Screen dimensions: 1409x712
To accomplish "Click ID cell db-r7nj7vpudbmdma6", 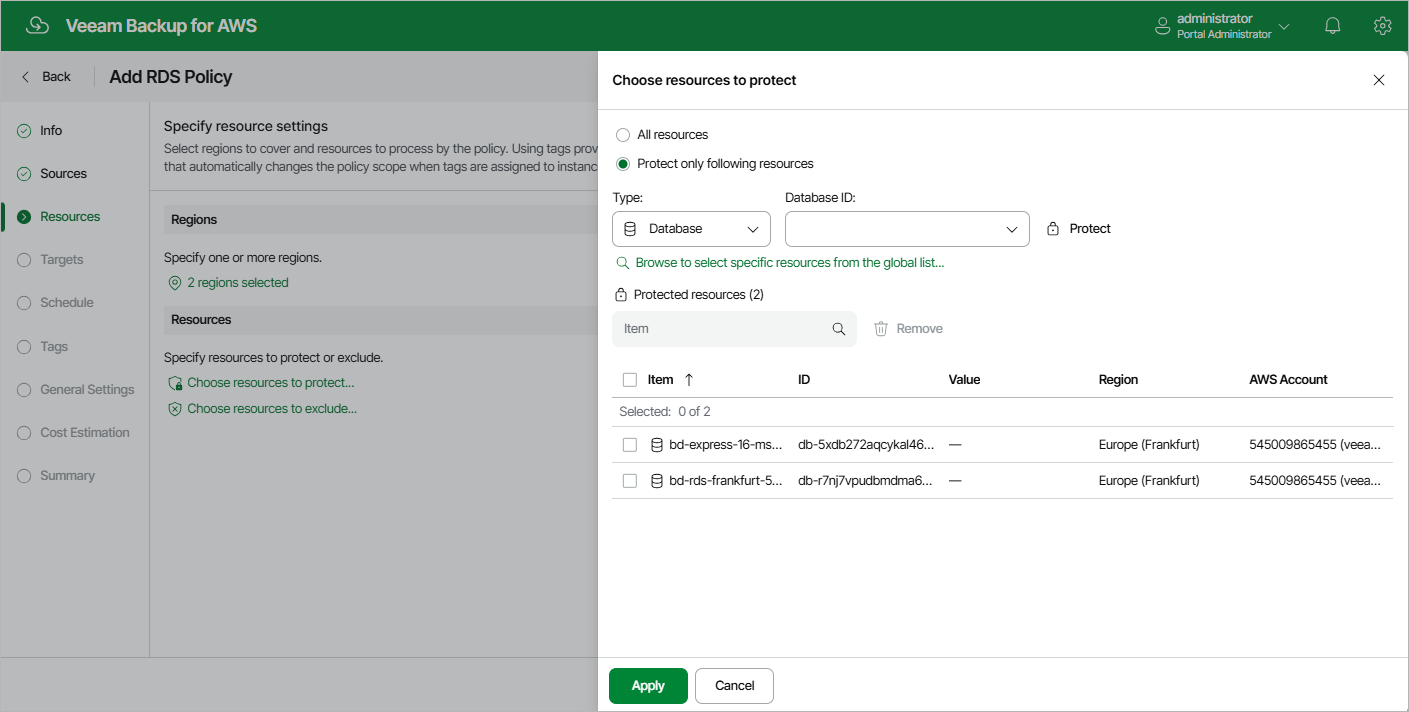I will tap(866, 481).
